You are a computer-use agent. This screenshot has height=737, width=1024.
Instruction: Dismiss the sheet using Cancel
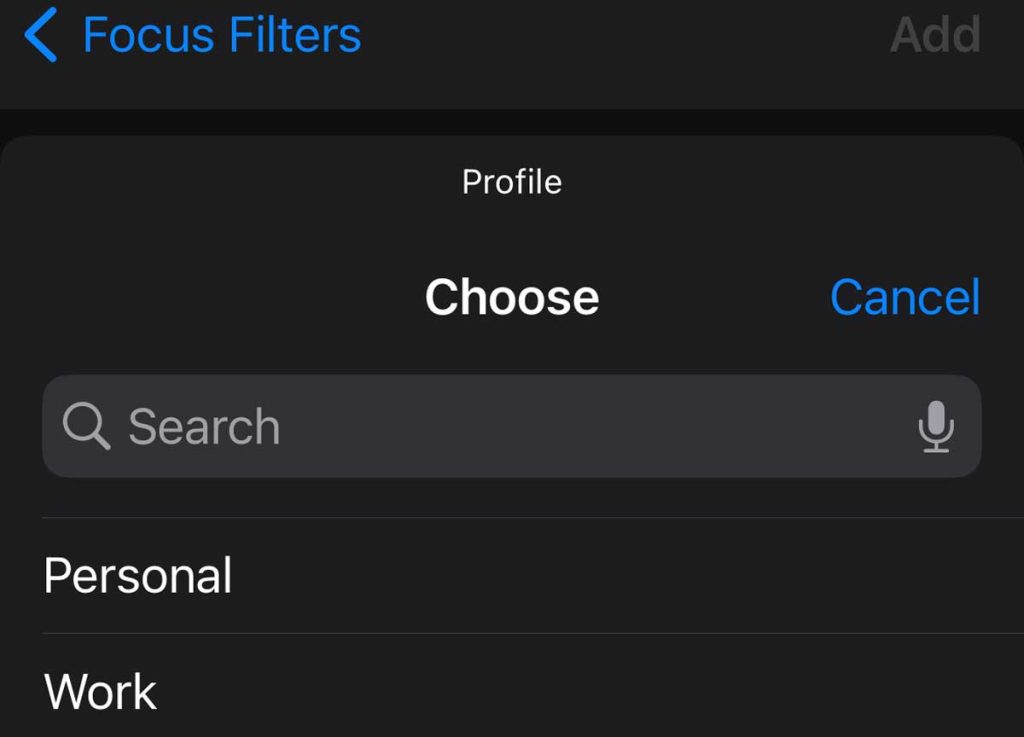click(x=904, y=297)
